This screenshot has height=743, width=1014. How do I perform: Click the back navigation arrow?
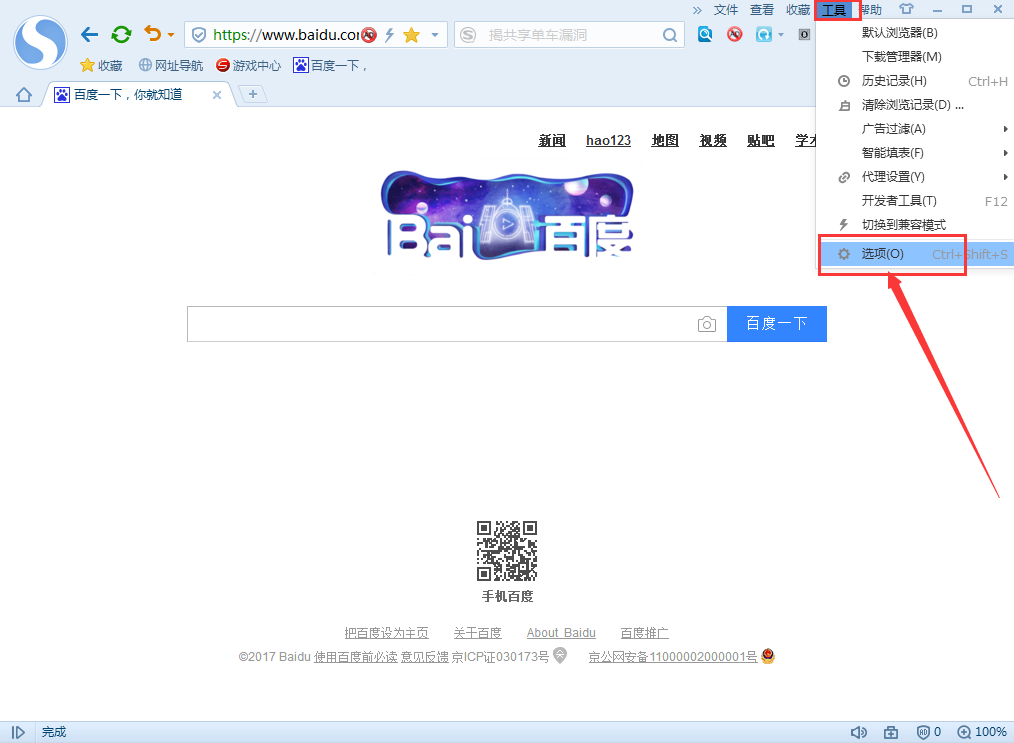[89, 33]
